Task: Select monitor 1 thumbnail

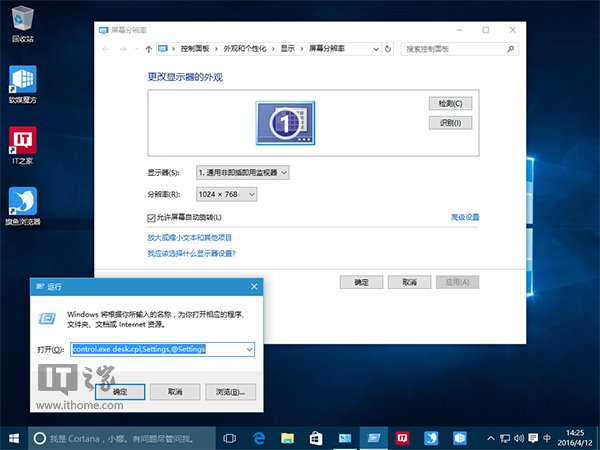Action: (x=285, y=123)
